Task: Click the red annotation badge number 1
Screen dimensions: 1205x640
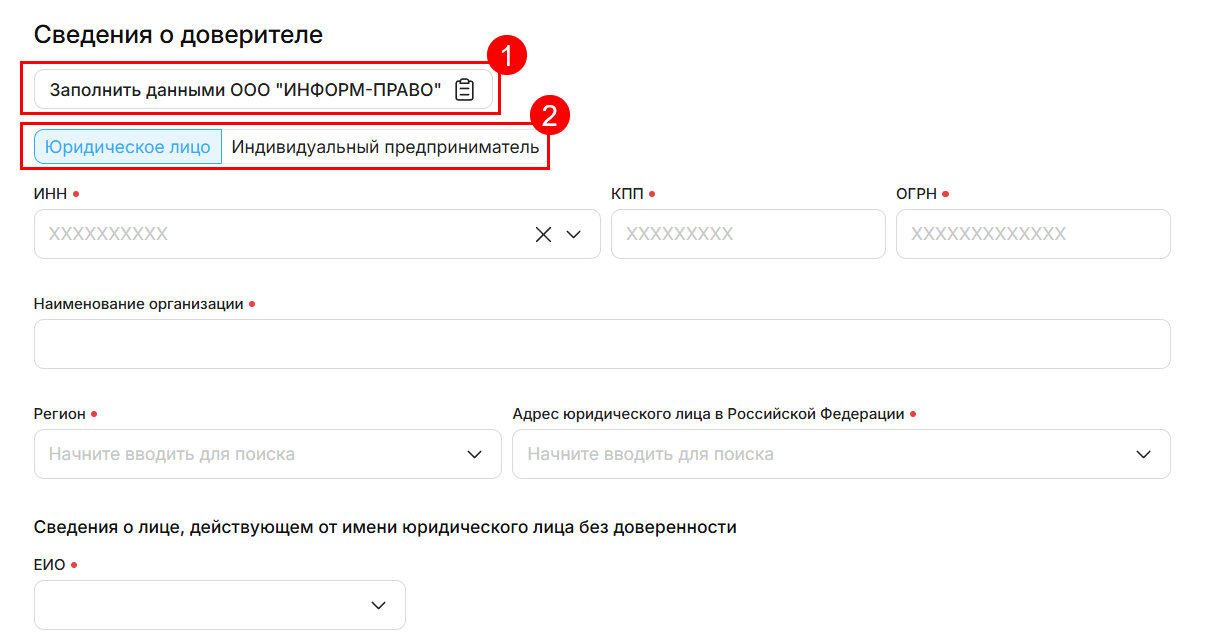Action: click(x=506, y=57)
